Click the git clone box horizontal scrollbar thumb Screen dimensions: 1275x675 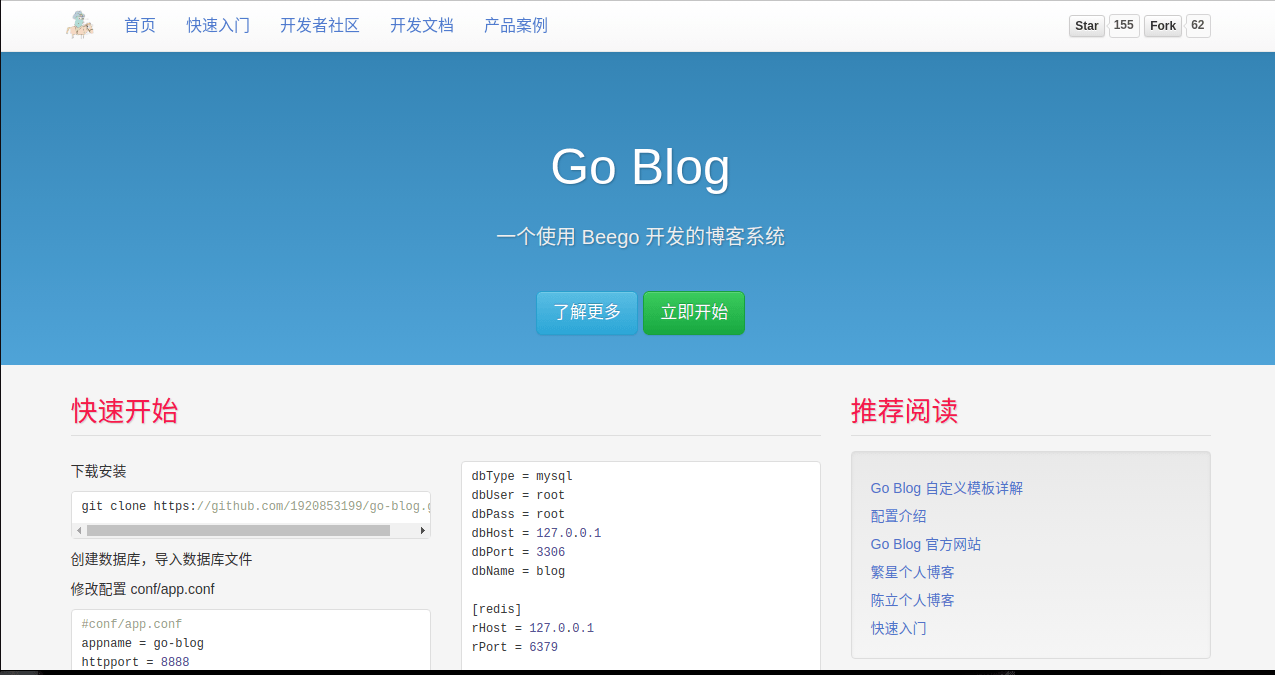pyautogui.click(x=238, y=531)
